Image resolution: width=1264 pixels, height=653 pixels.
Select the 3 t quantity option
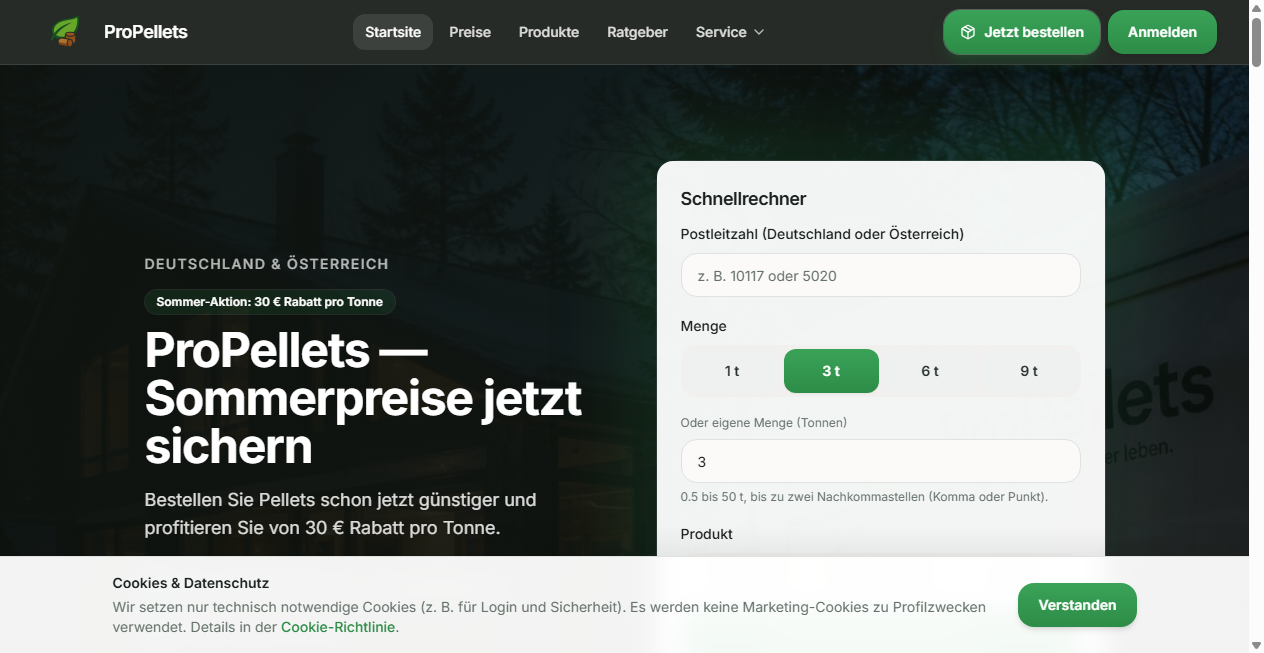coord(831,371)
